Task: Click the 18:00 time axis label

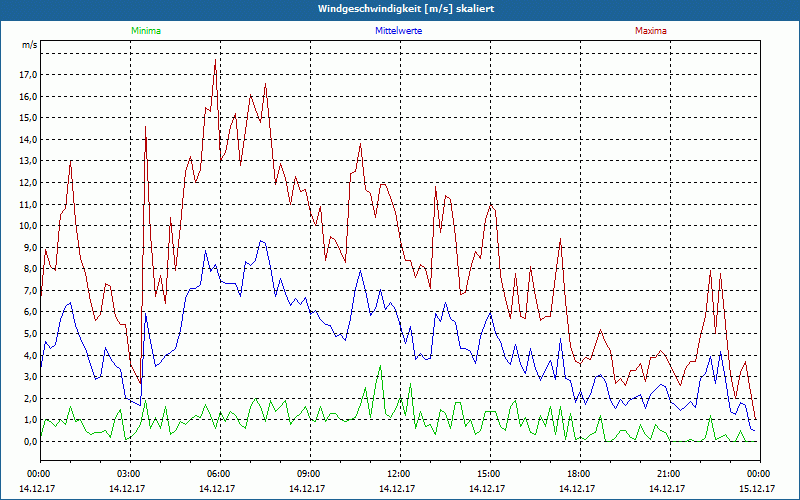Action: click(578, 474)
